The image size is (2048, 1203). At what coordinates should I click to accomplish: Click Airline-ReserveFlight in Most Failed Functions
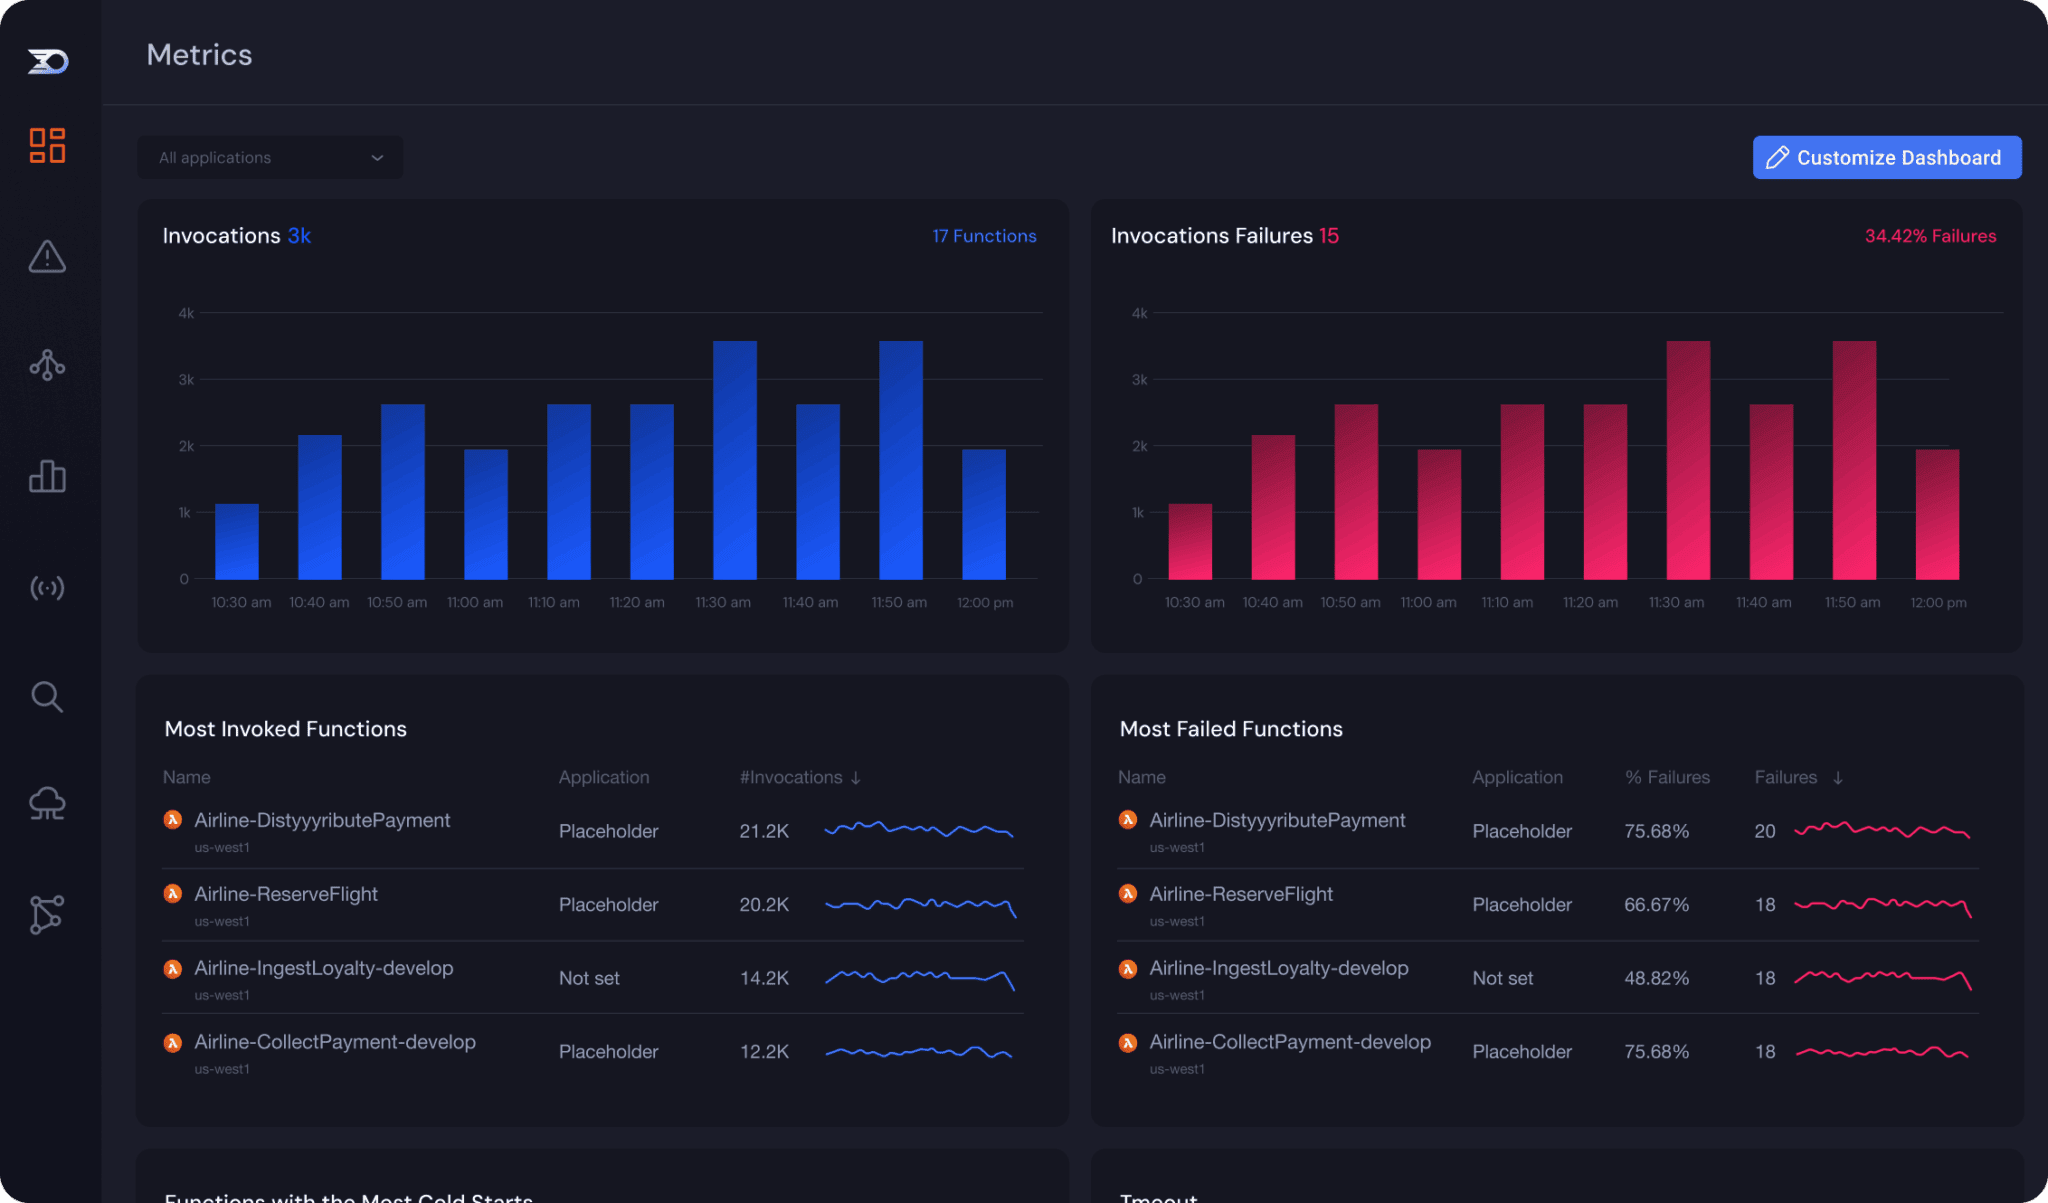pos(1241,894)
